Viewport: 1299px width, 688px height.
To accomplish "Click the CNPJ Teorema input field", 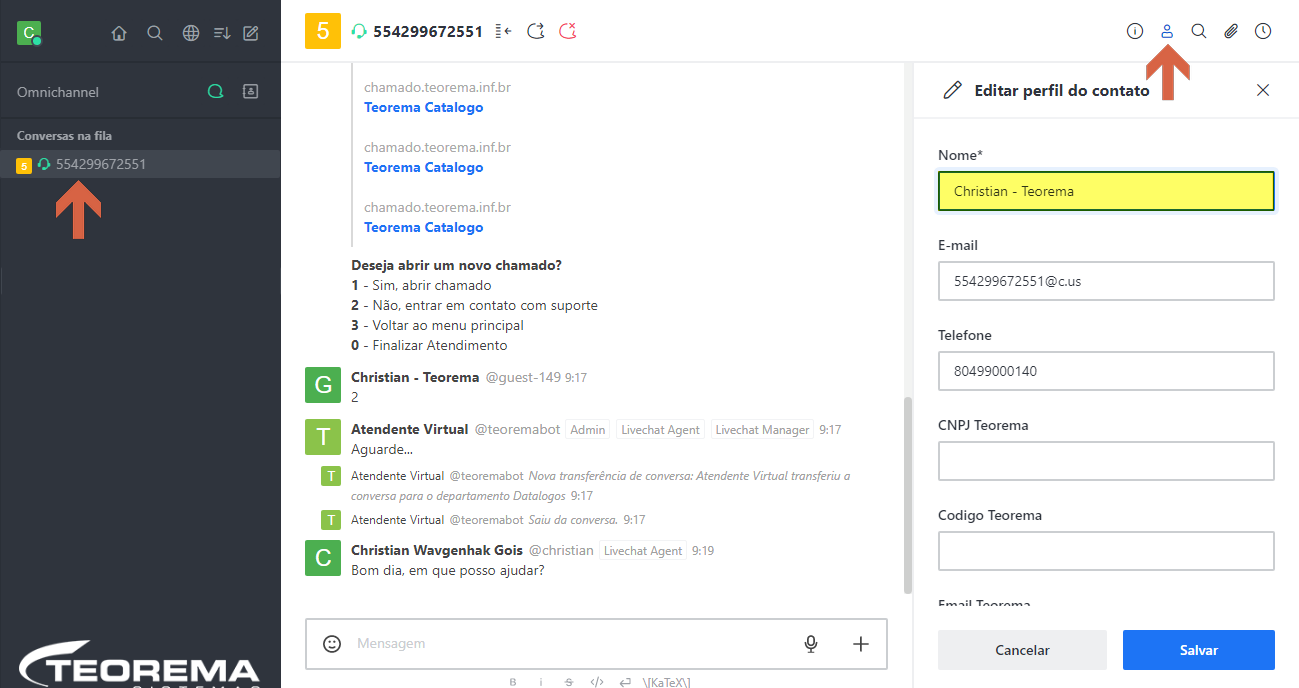I will [x=1106, y=461].
